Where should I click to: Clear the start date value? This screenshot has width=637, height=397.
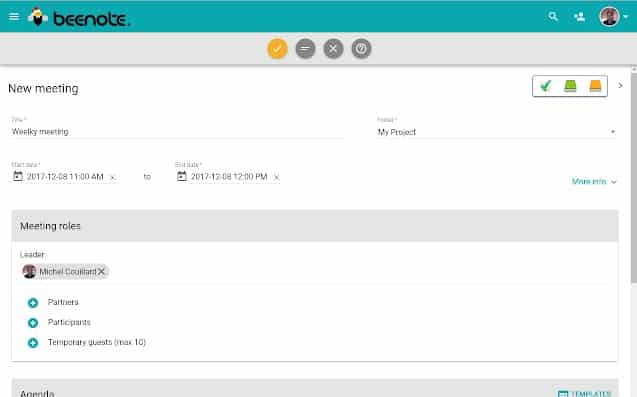113,178
